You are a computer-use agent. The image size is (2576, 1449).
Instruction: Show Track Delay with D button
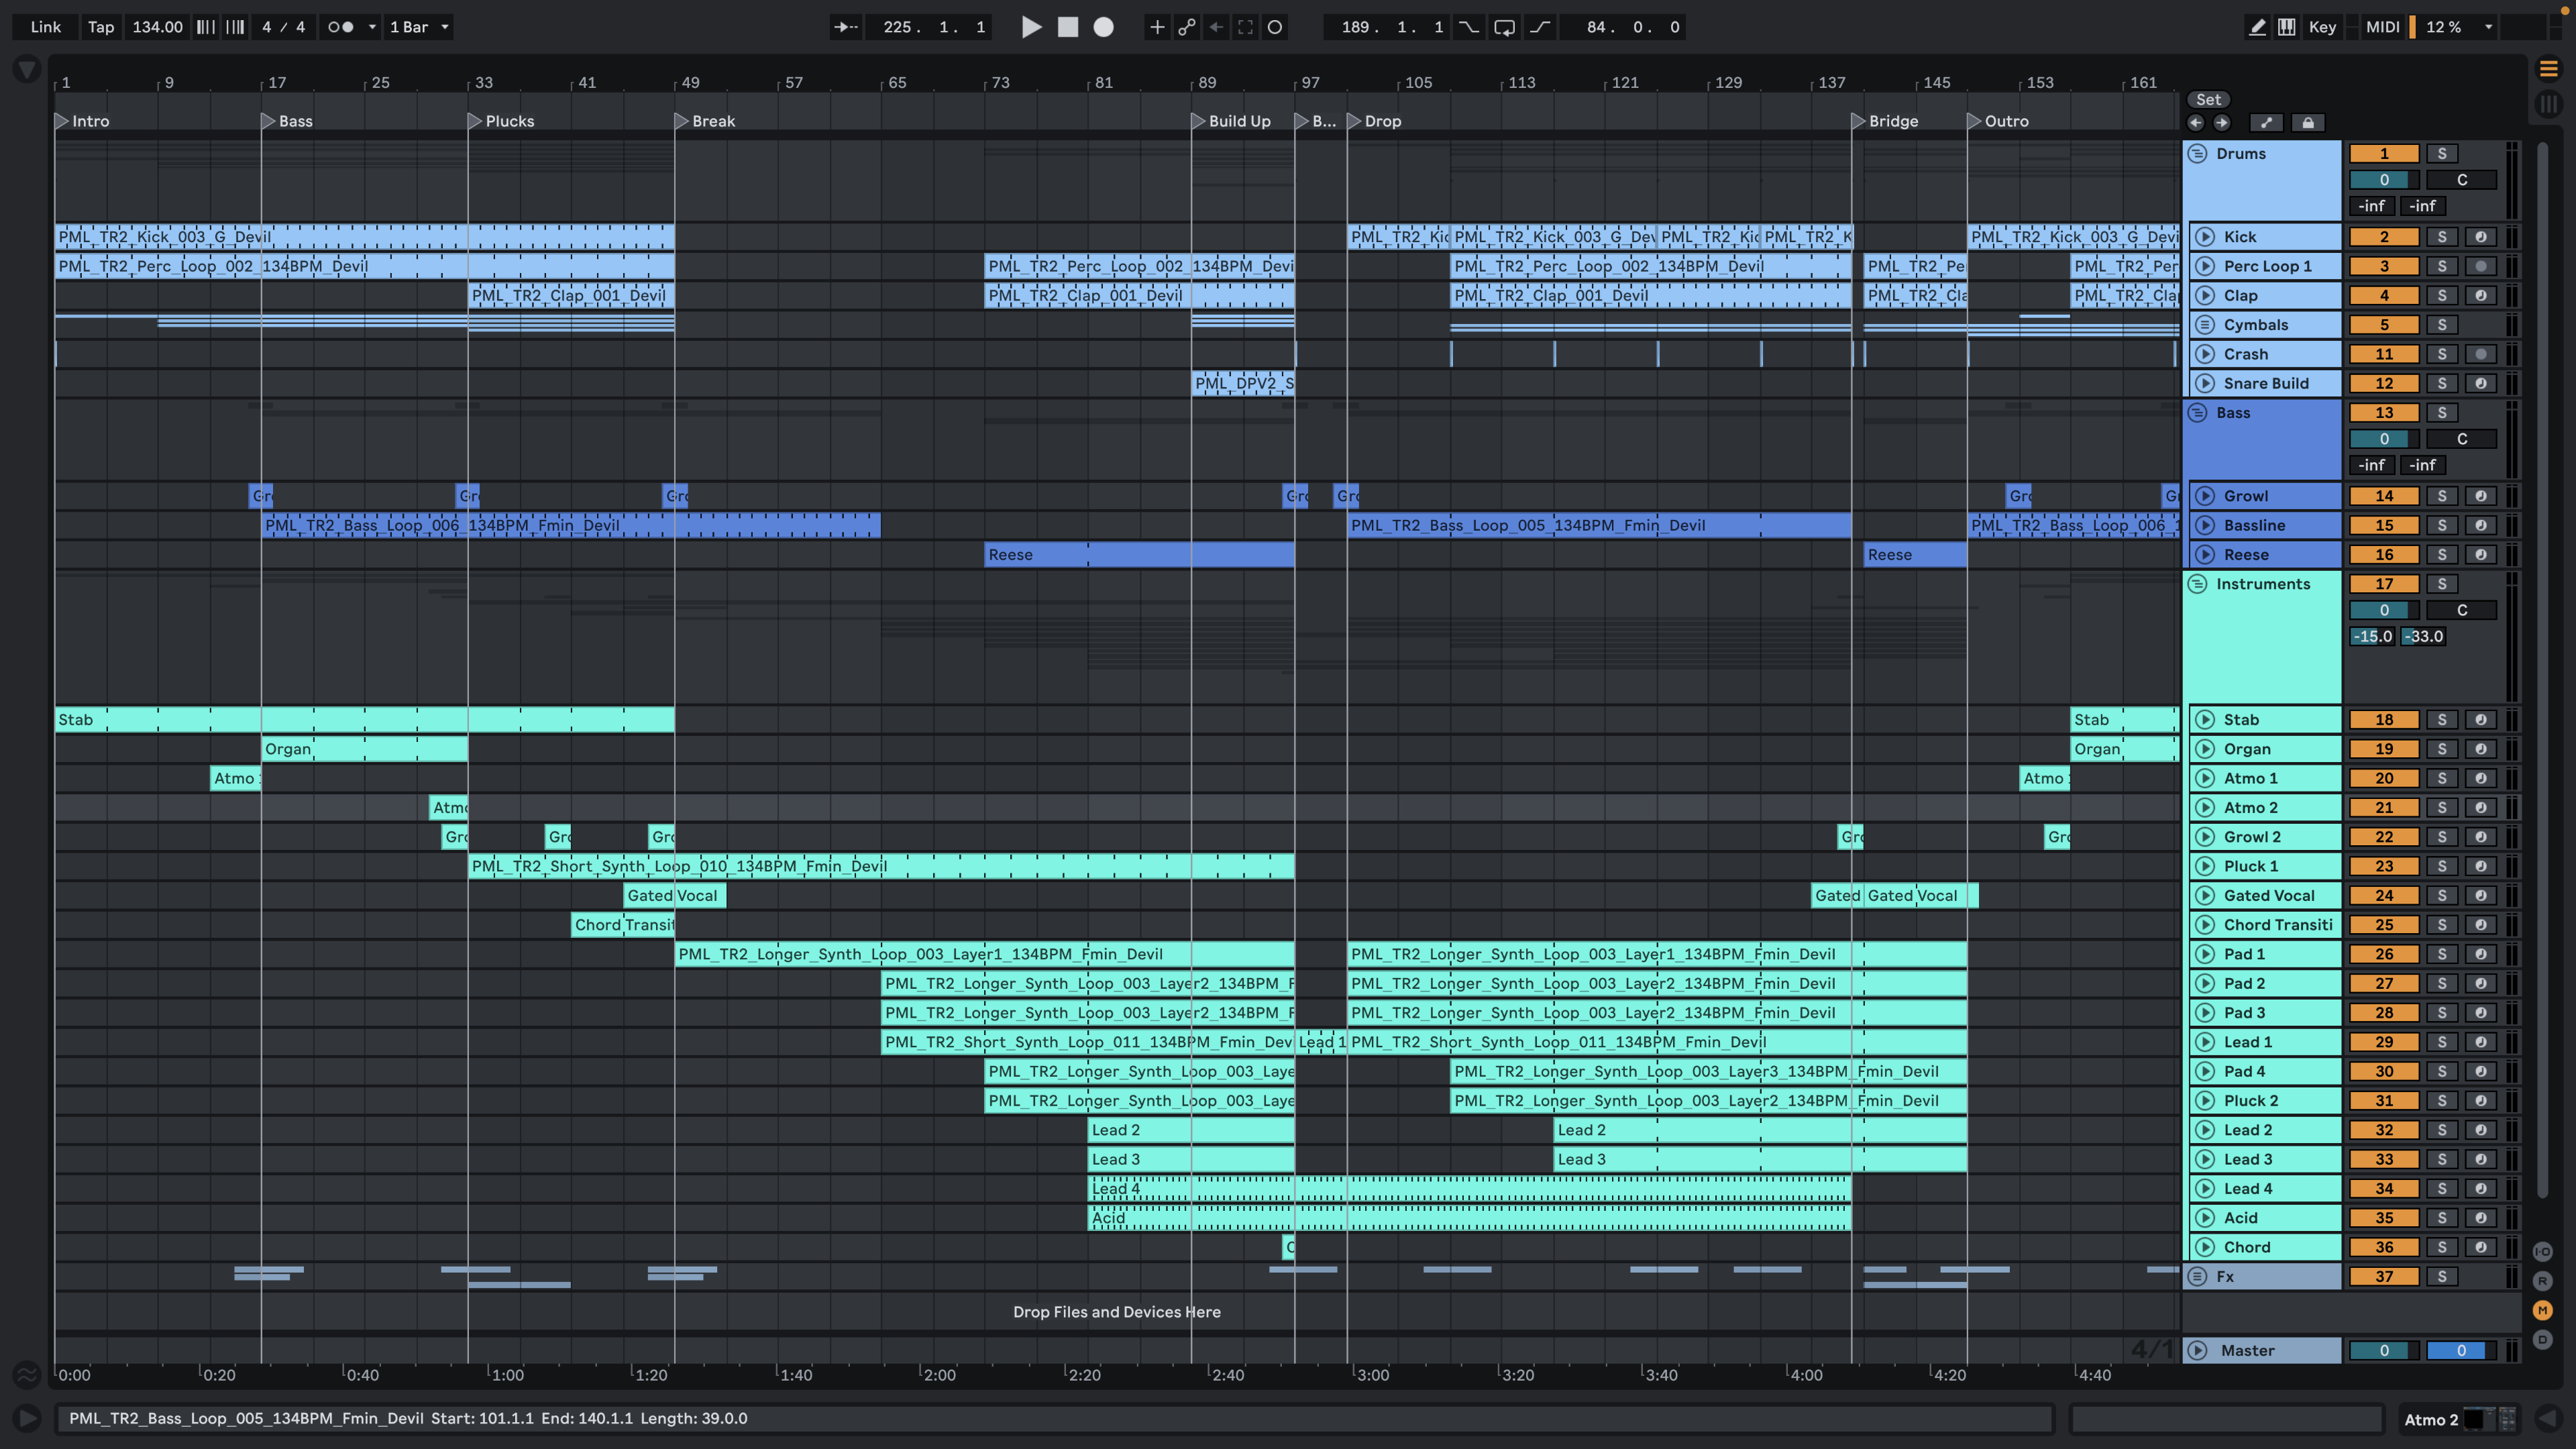click(2543, 1340)
